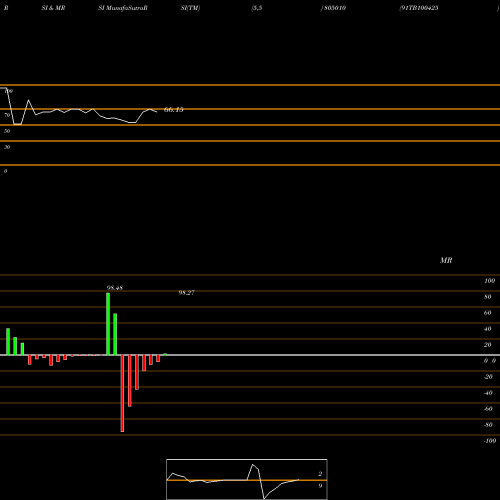This screenshot has height=500, width=500.
Task: Click the deepest red bar in MR chart
Action: (122, 393)
